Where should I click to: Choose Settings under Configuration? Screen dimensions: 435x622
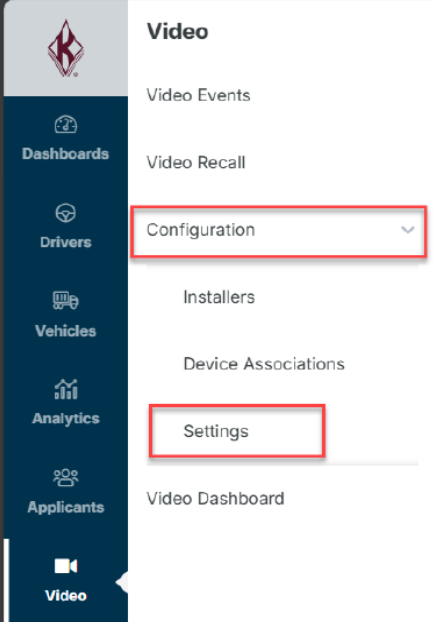click(x=216, y=432)
